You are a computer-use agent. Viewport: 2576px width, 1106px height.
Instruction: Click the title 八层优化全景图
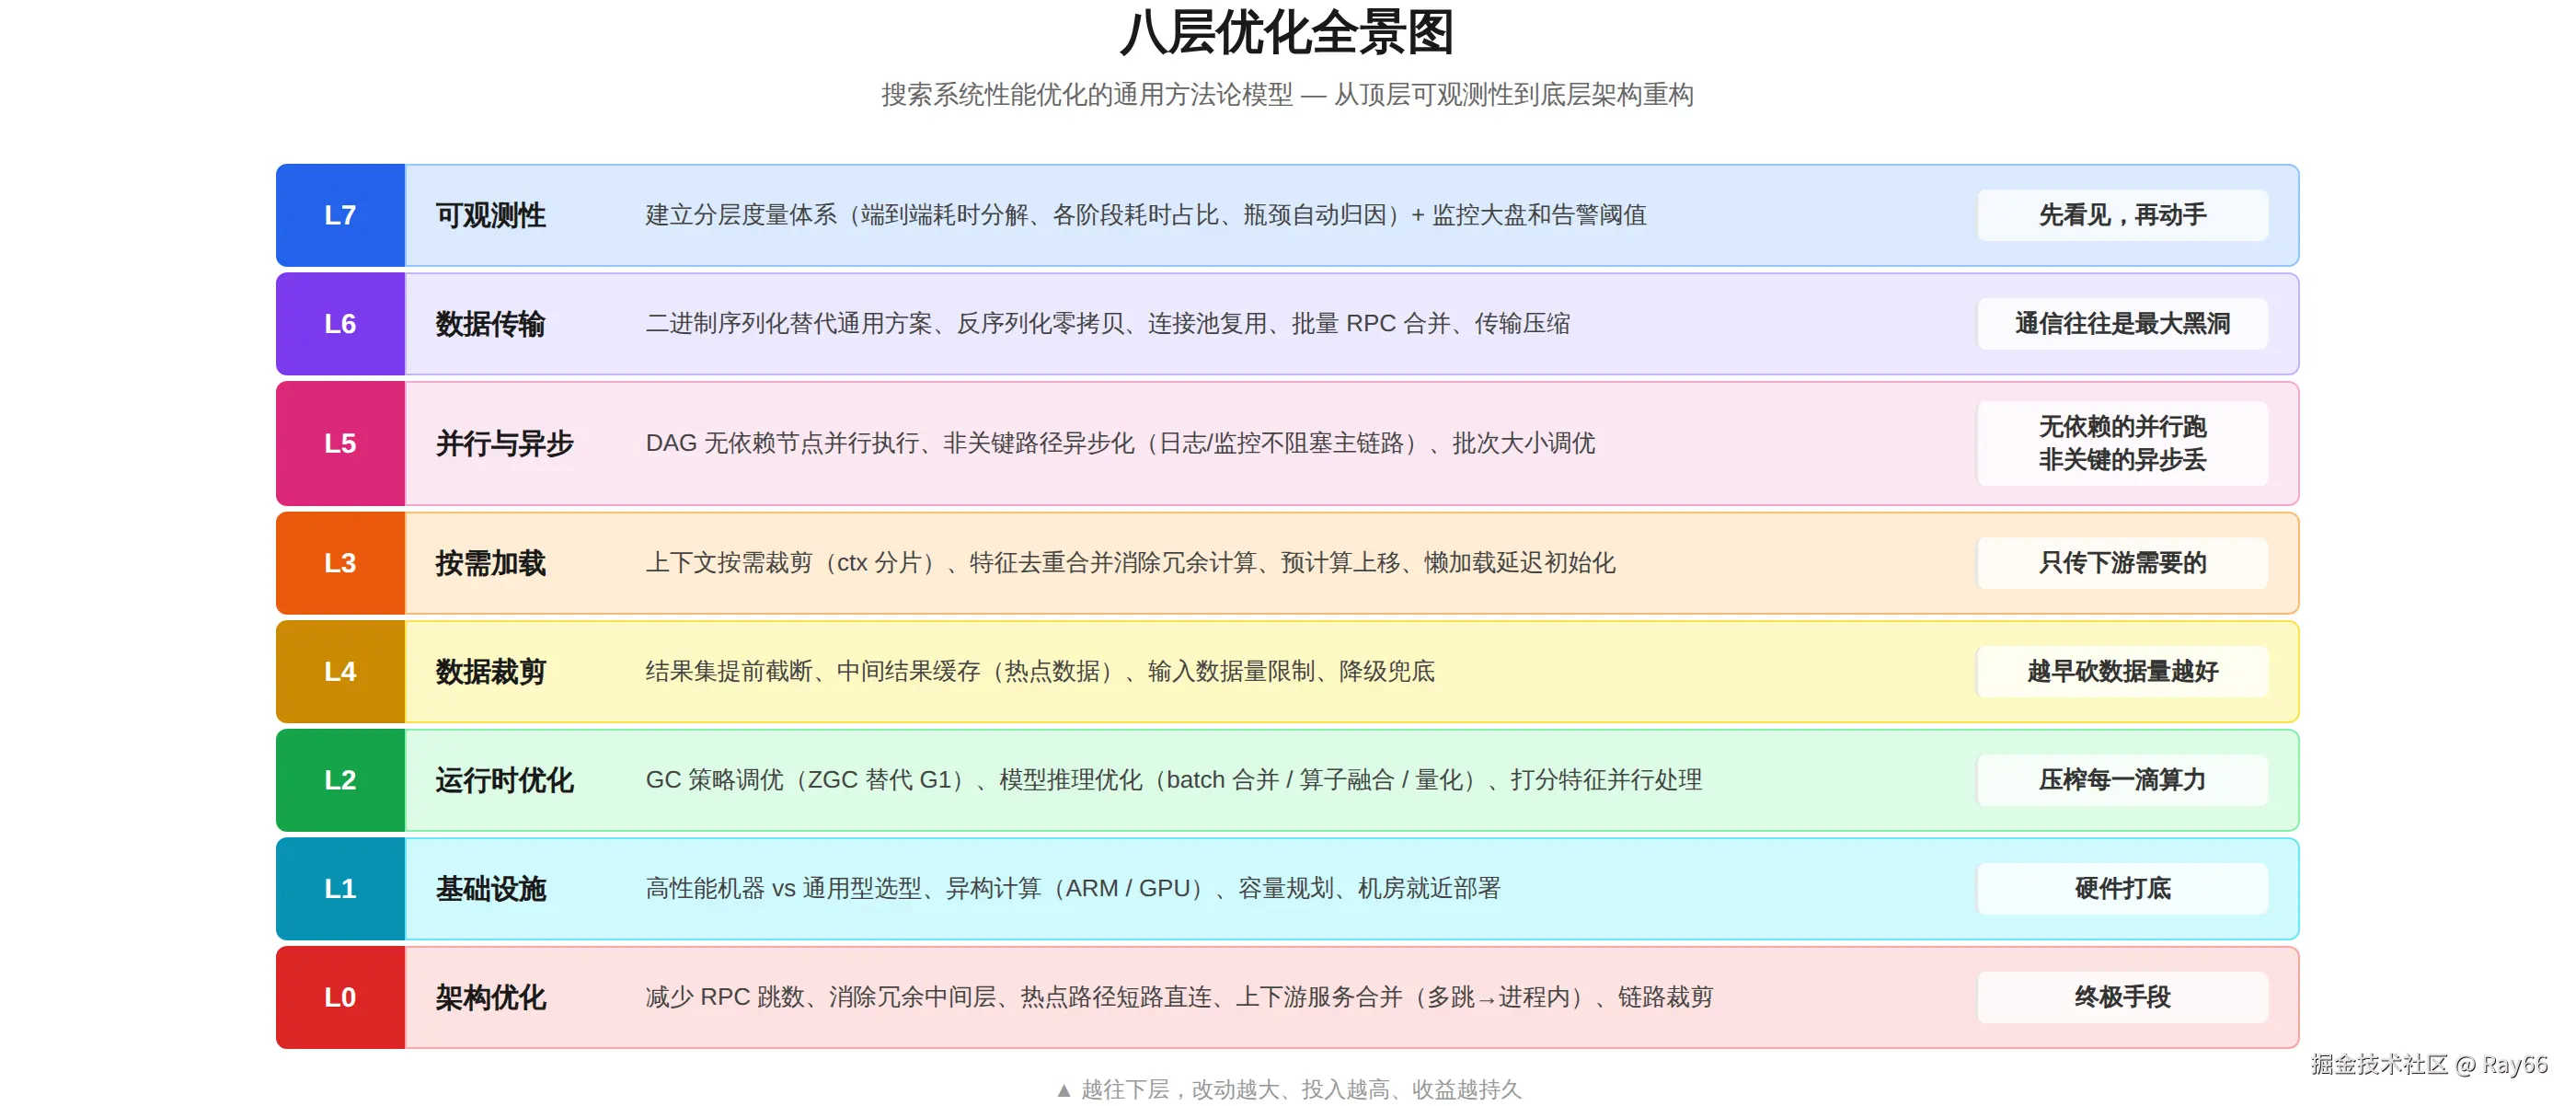[1287, 33]
